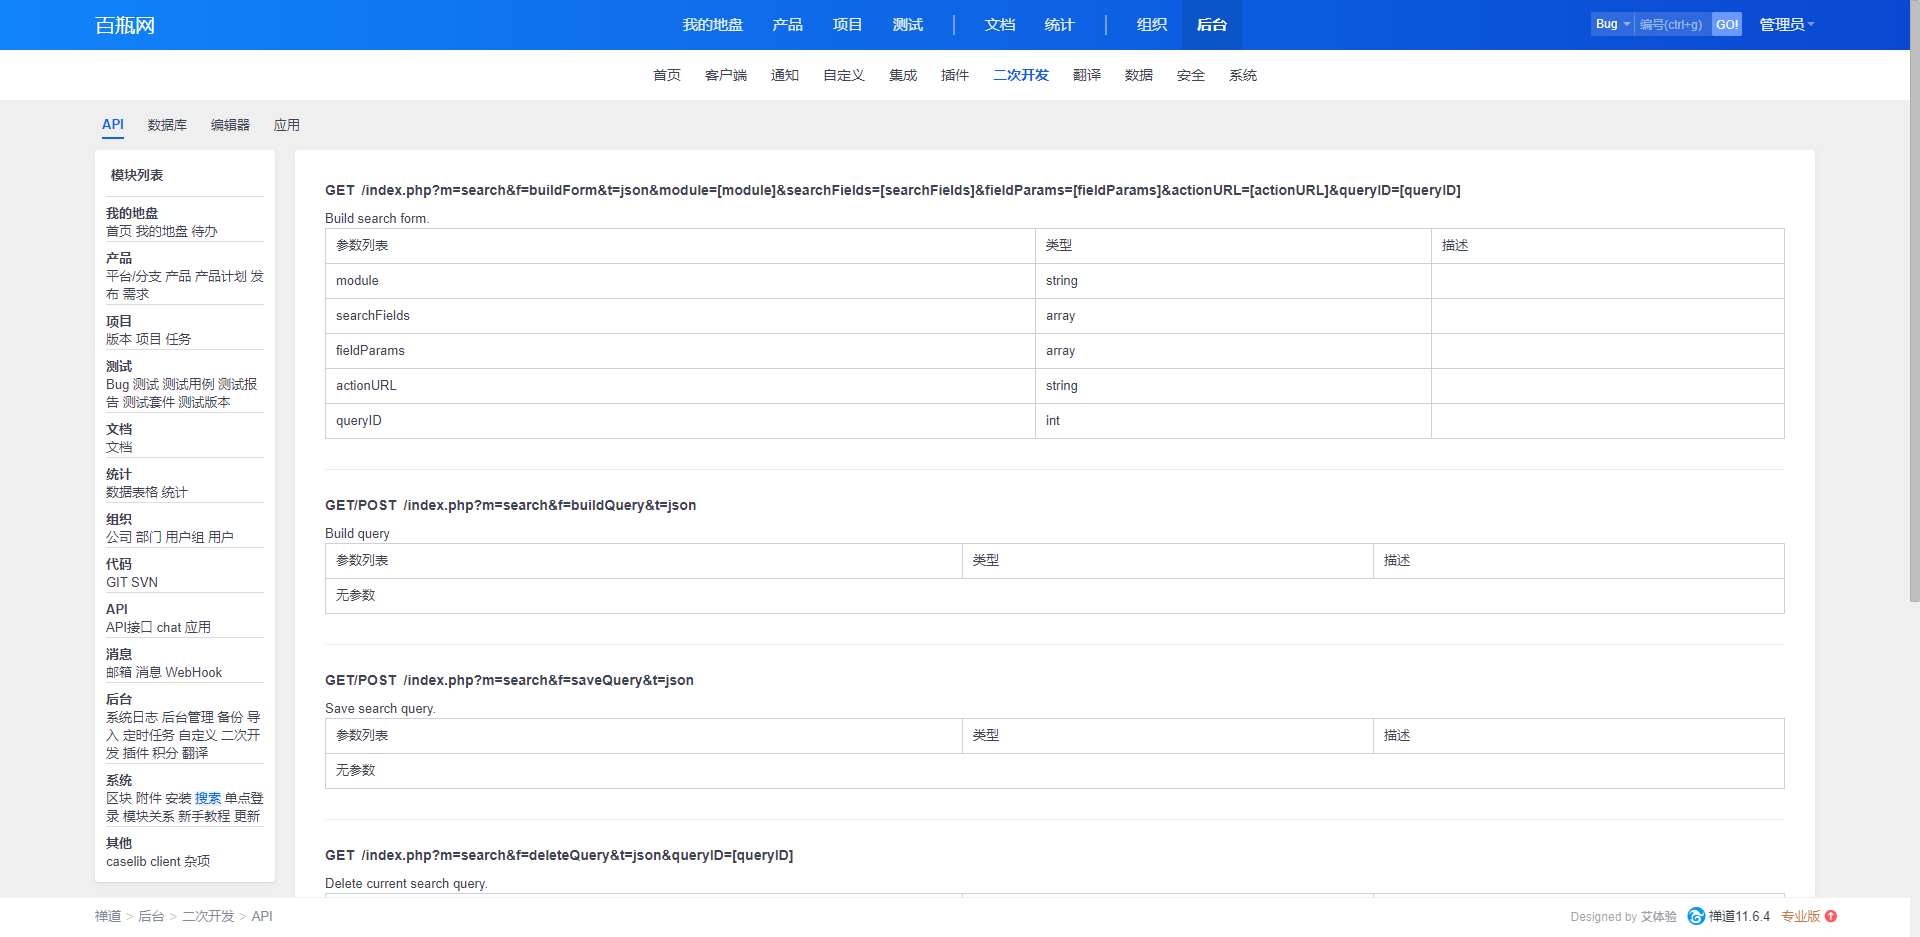Screen dimensions: 1920x937
Task: Open the 应用 tab
Action: 287,125
